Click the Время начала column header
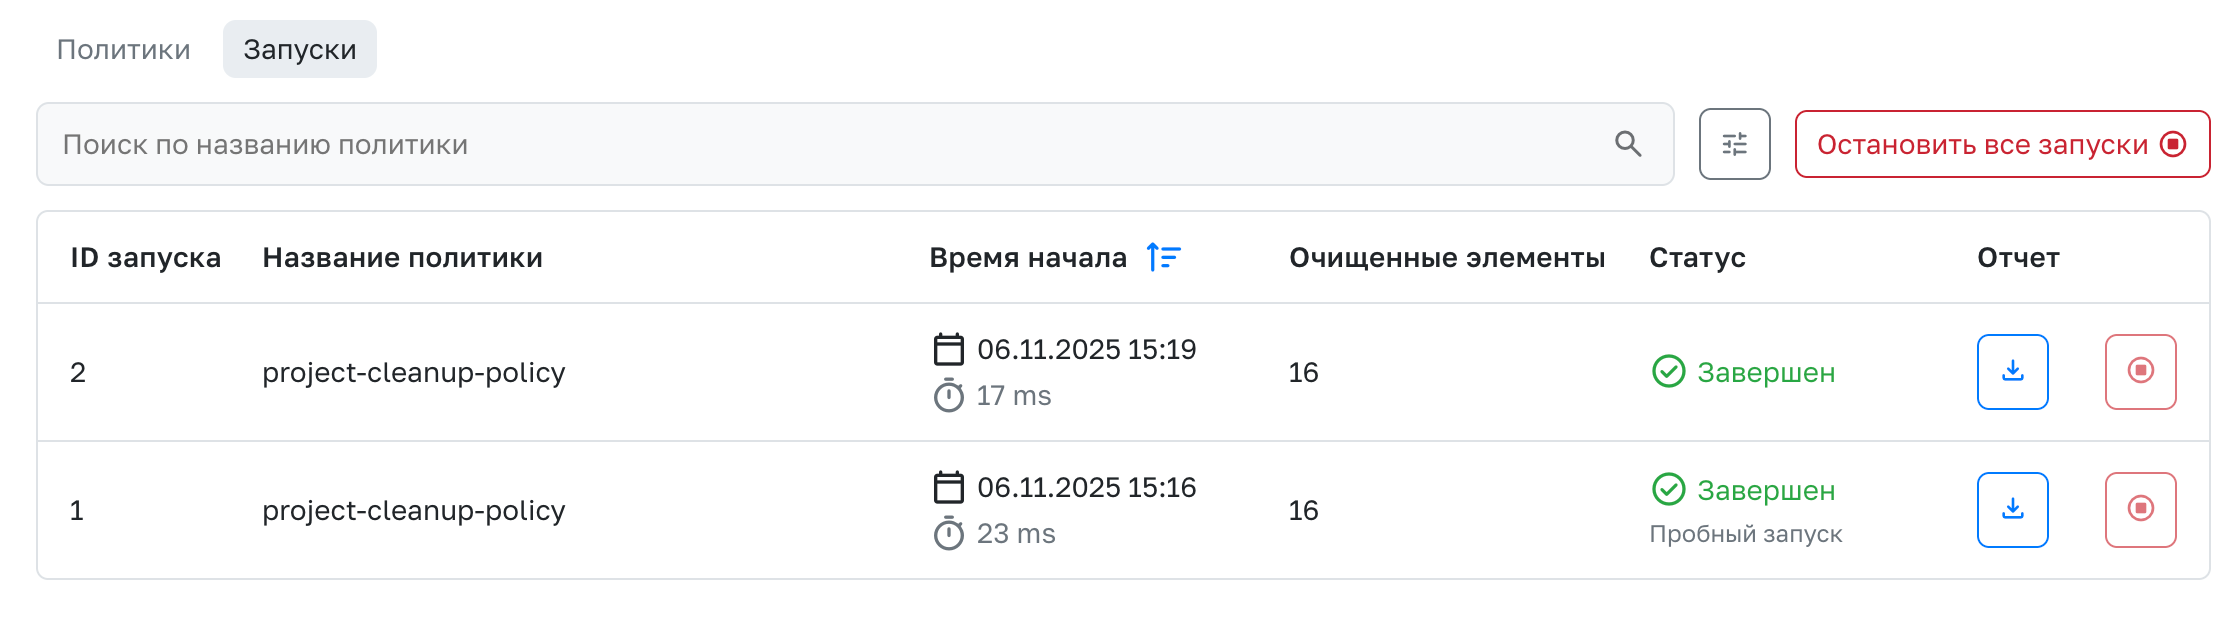Viewport: 2240px width, 624px height. pyautogui.click(x=1028, y=257)
